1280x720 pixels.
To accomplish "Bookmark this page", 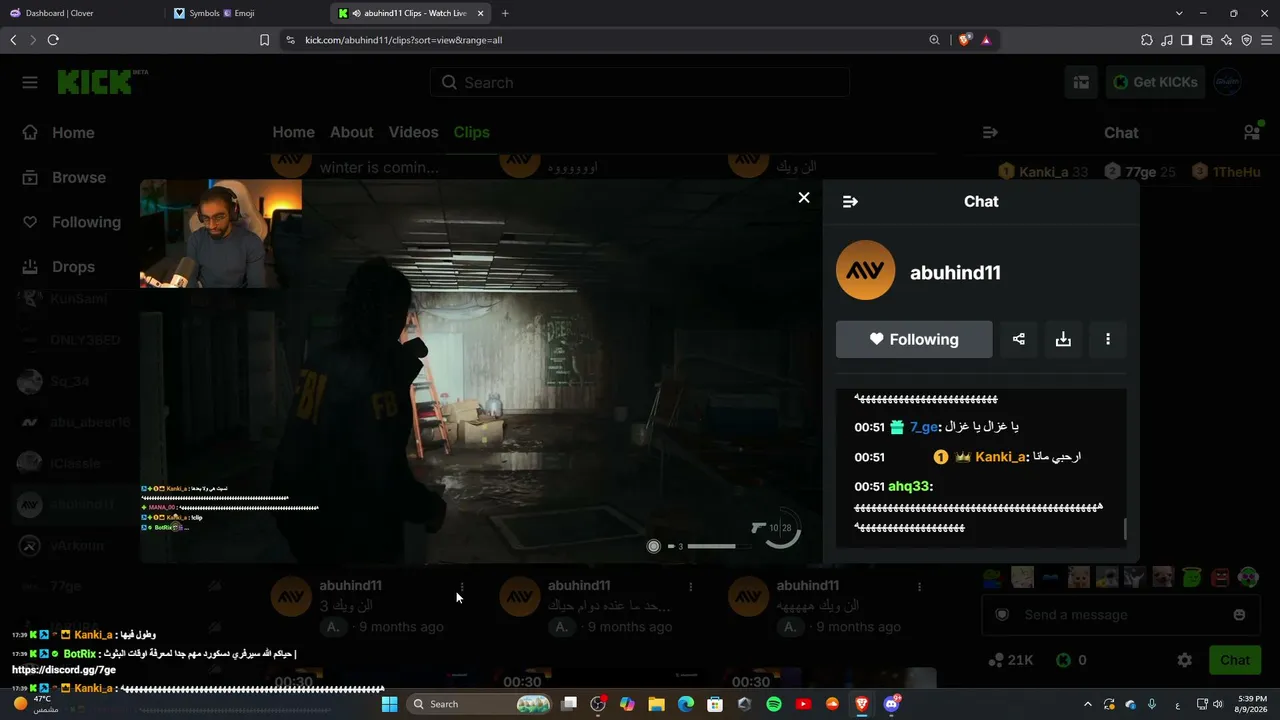I will pyautogui.click(x=264, y=40).
